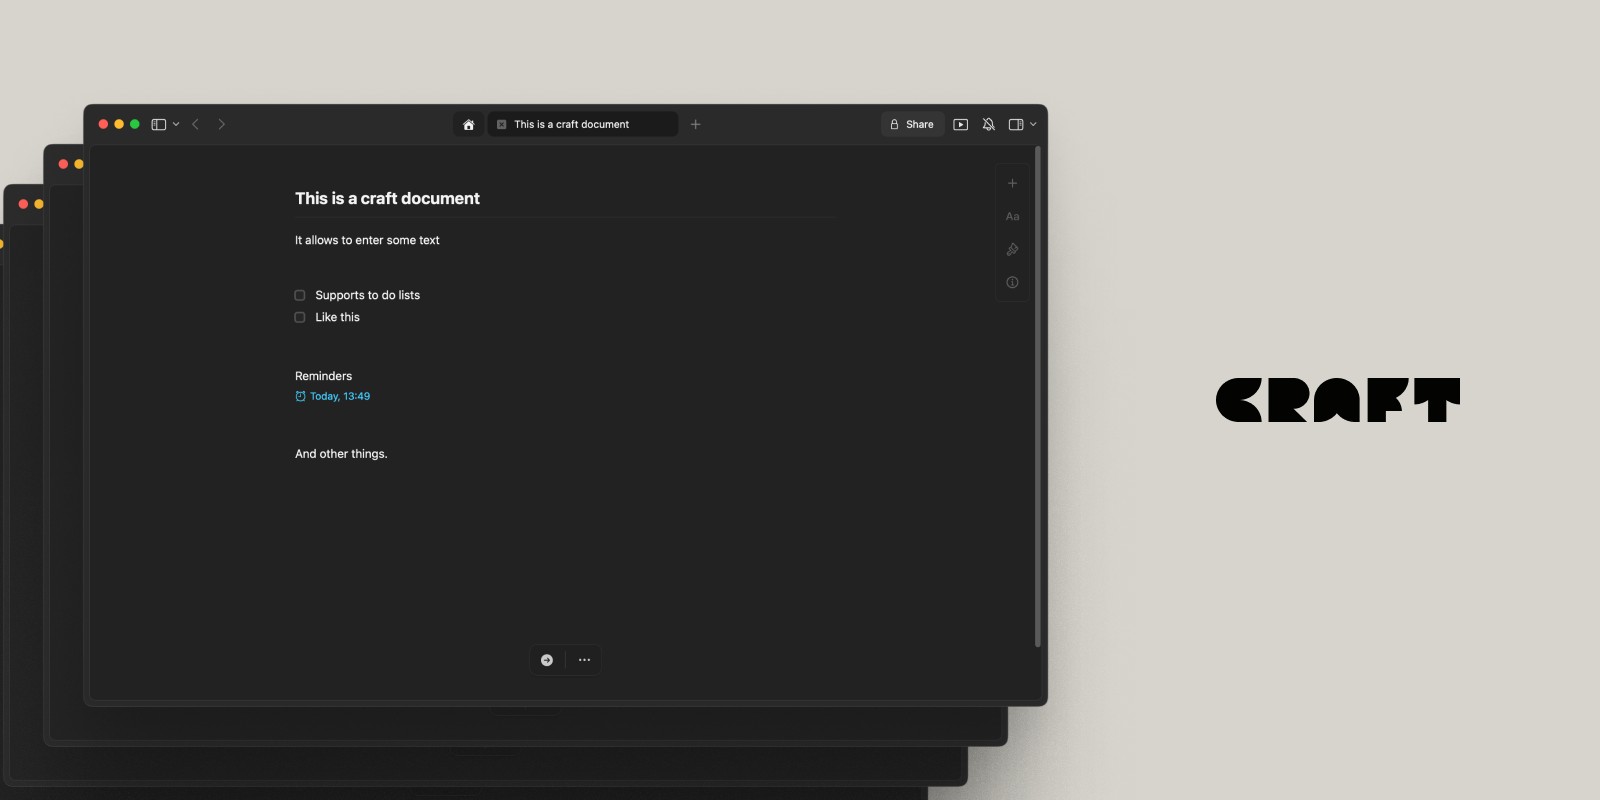This screenshot has width=1600, height=800.
Task: Open the Home tab icon
Action: click(x=468, y=124)
